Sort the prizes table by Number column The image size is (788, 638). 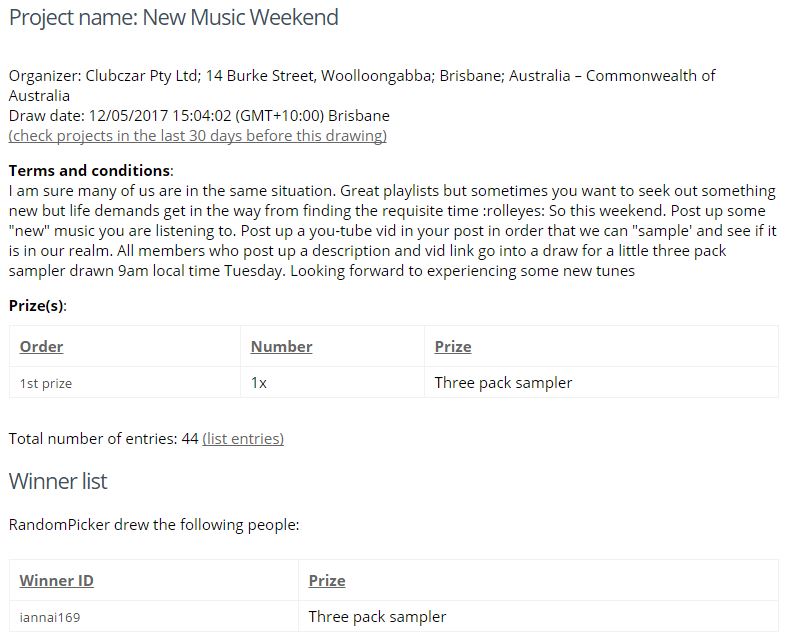[x=281, y=347]
